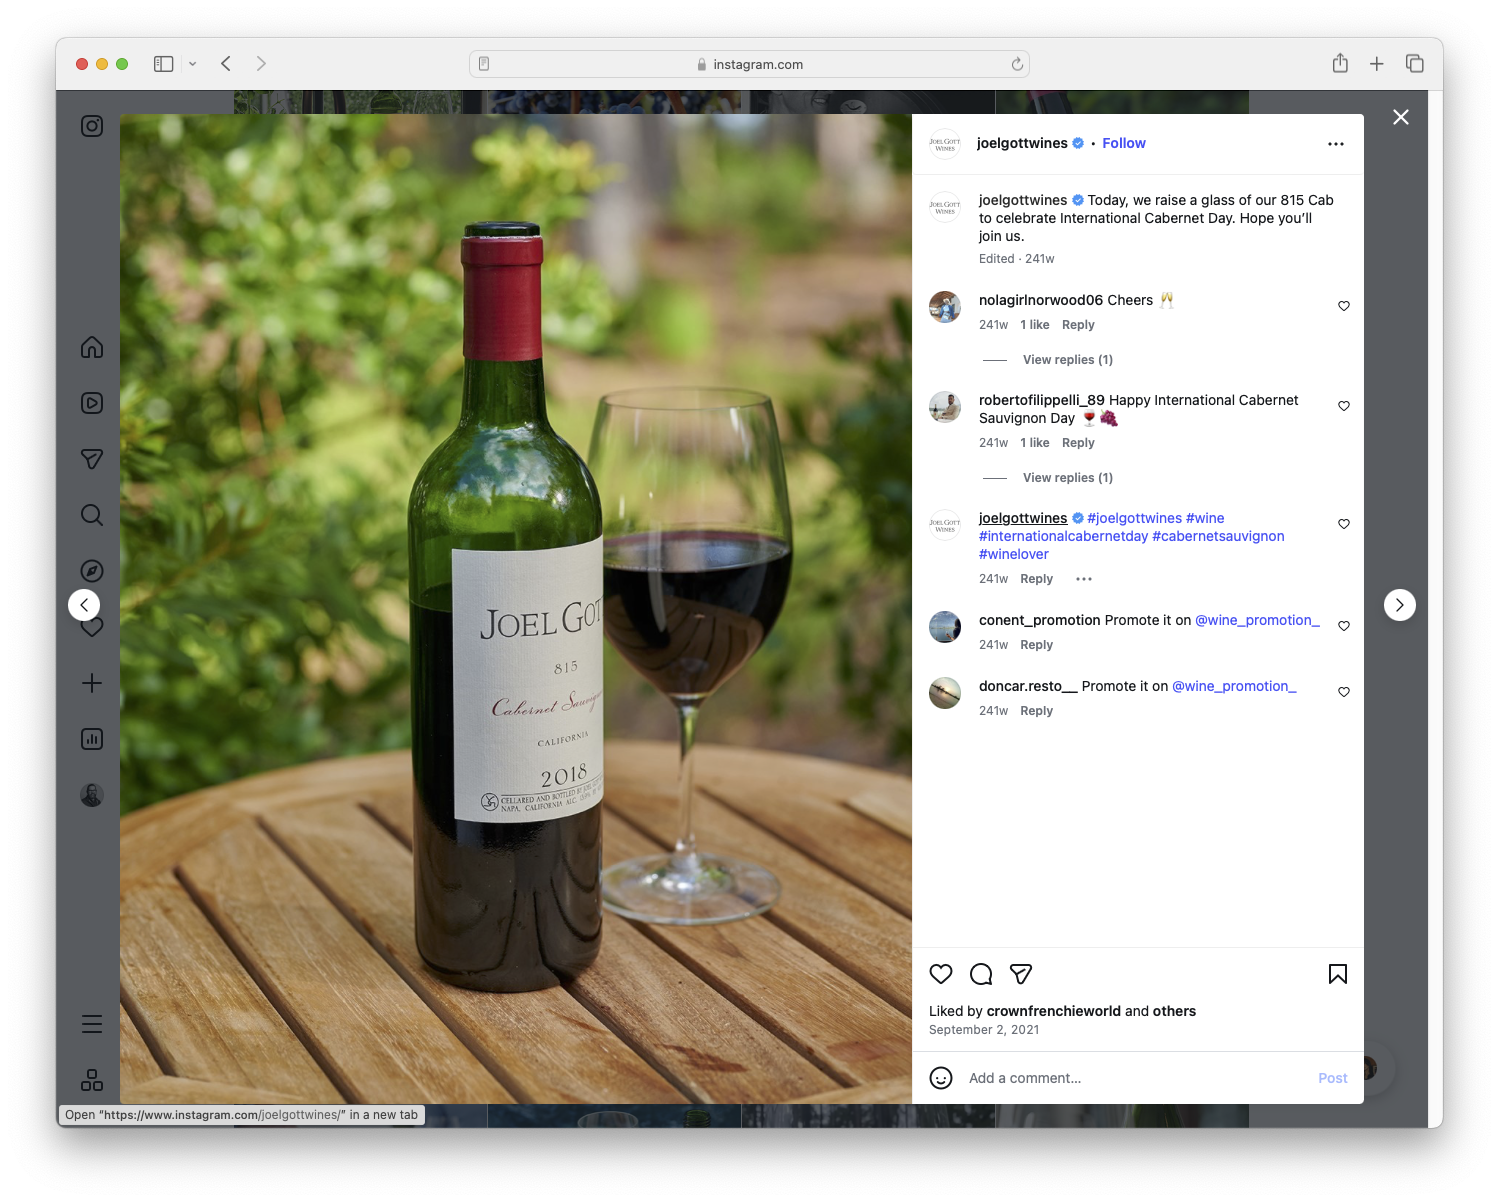
Task: Open the #cabernetsauvignon hashtag link
Action: click(x=1218, y=536)
